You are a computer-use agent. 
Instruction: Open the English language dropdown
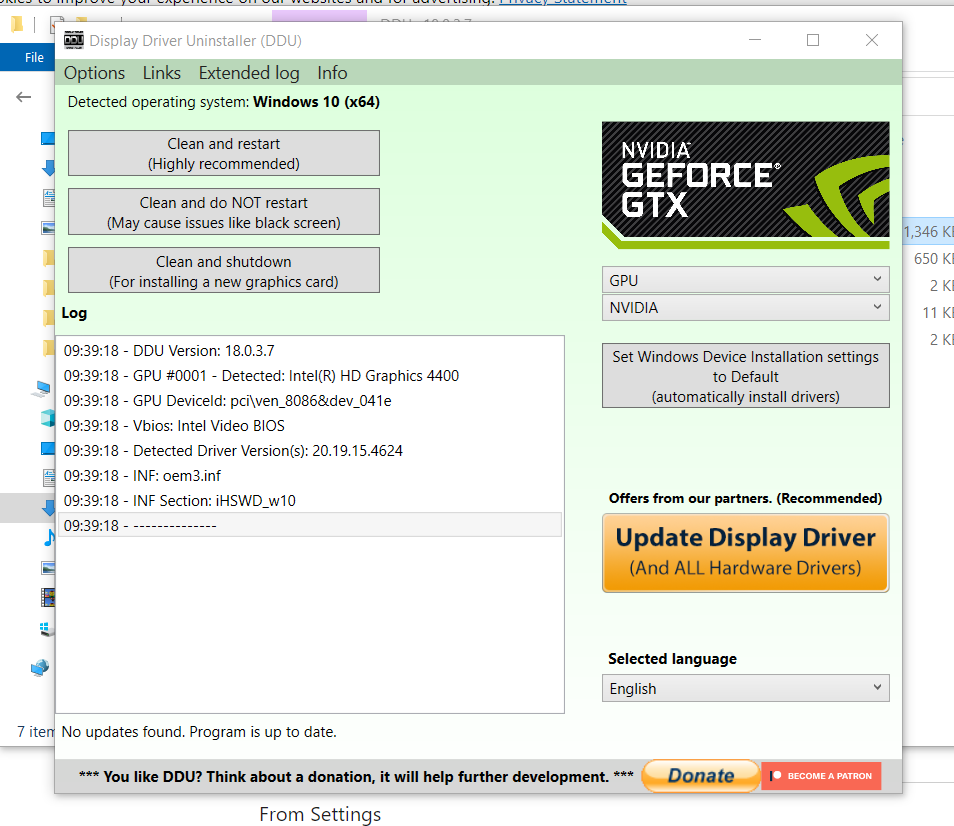point(745,688)
